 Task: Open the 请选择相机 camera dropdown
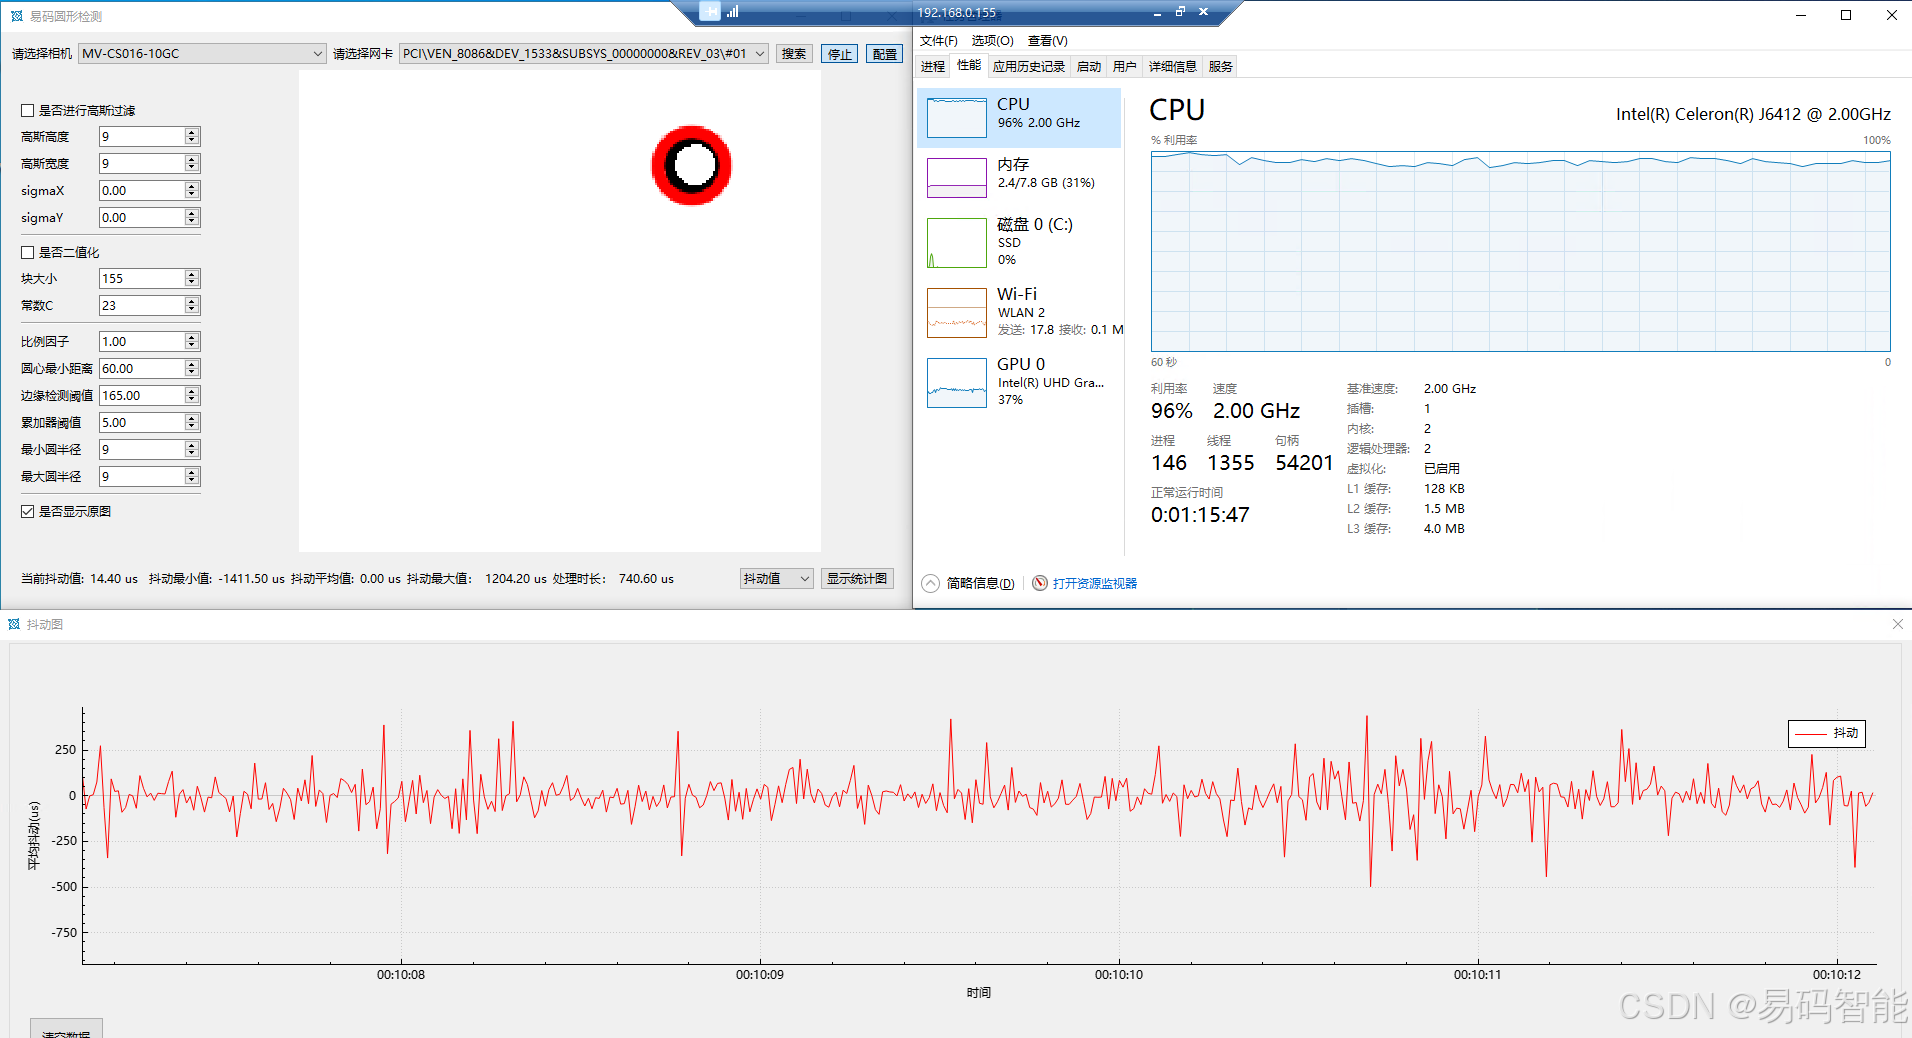[x=203, y=53]
